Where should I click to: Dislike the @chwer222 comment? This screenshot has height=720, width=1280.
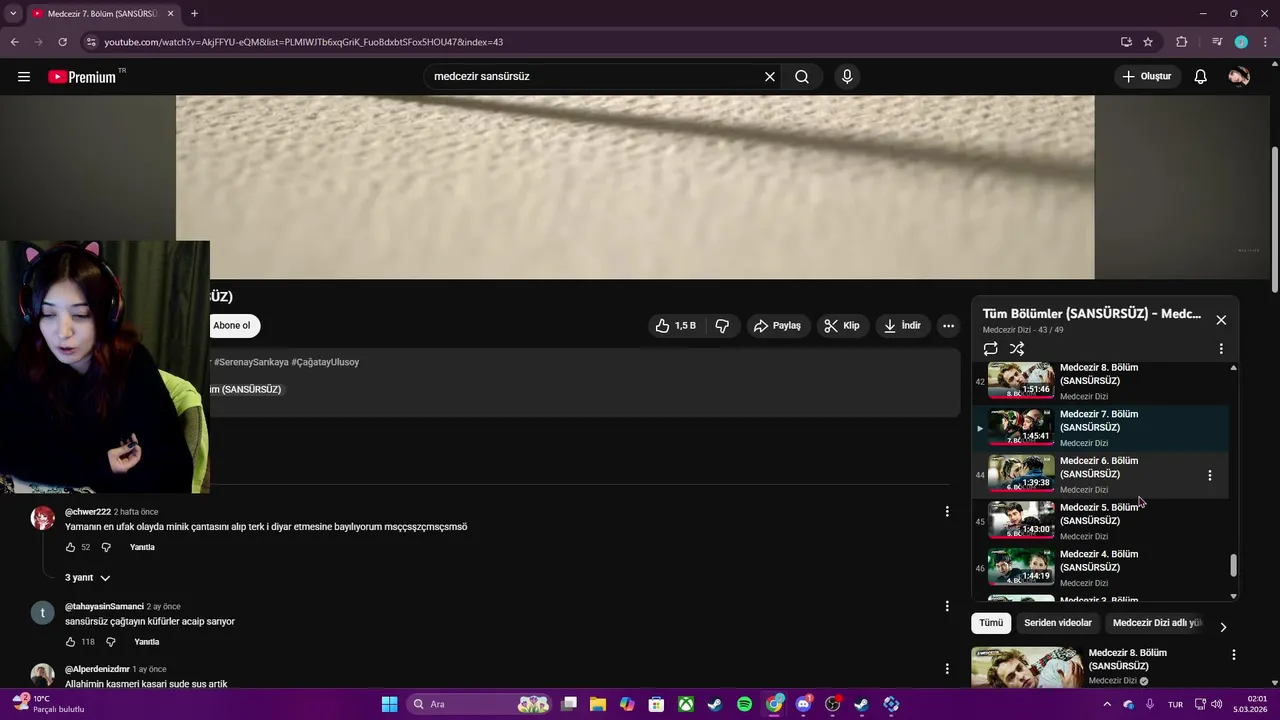[106, 547]
